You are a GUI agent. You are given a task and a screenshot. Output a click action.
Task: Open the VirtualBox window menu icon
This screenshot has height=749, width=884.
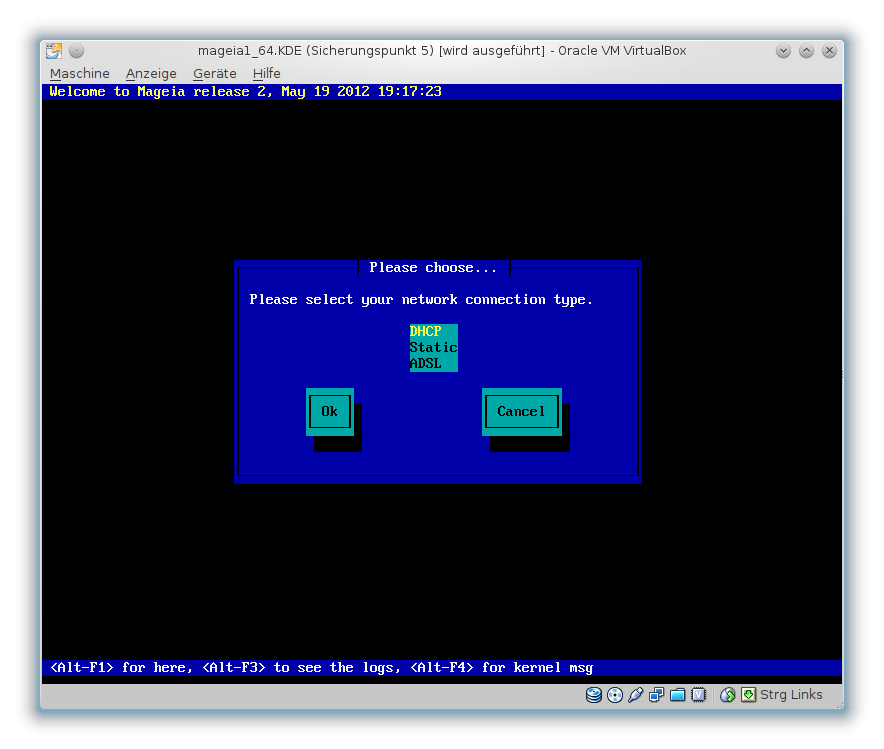pos(54,51)
